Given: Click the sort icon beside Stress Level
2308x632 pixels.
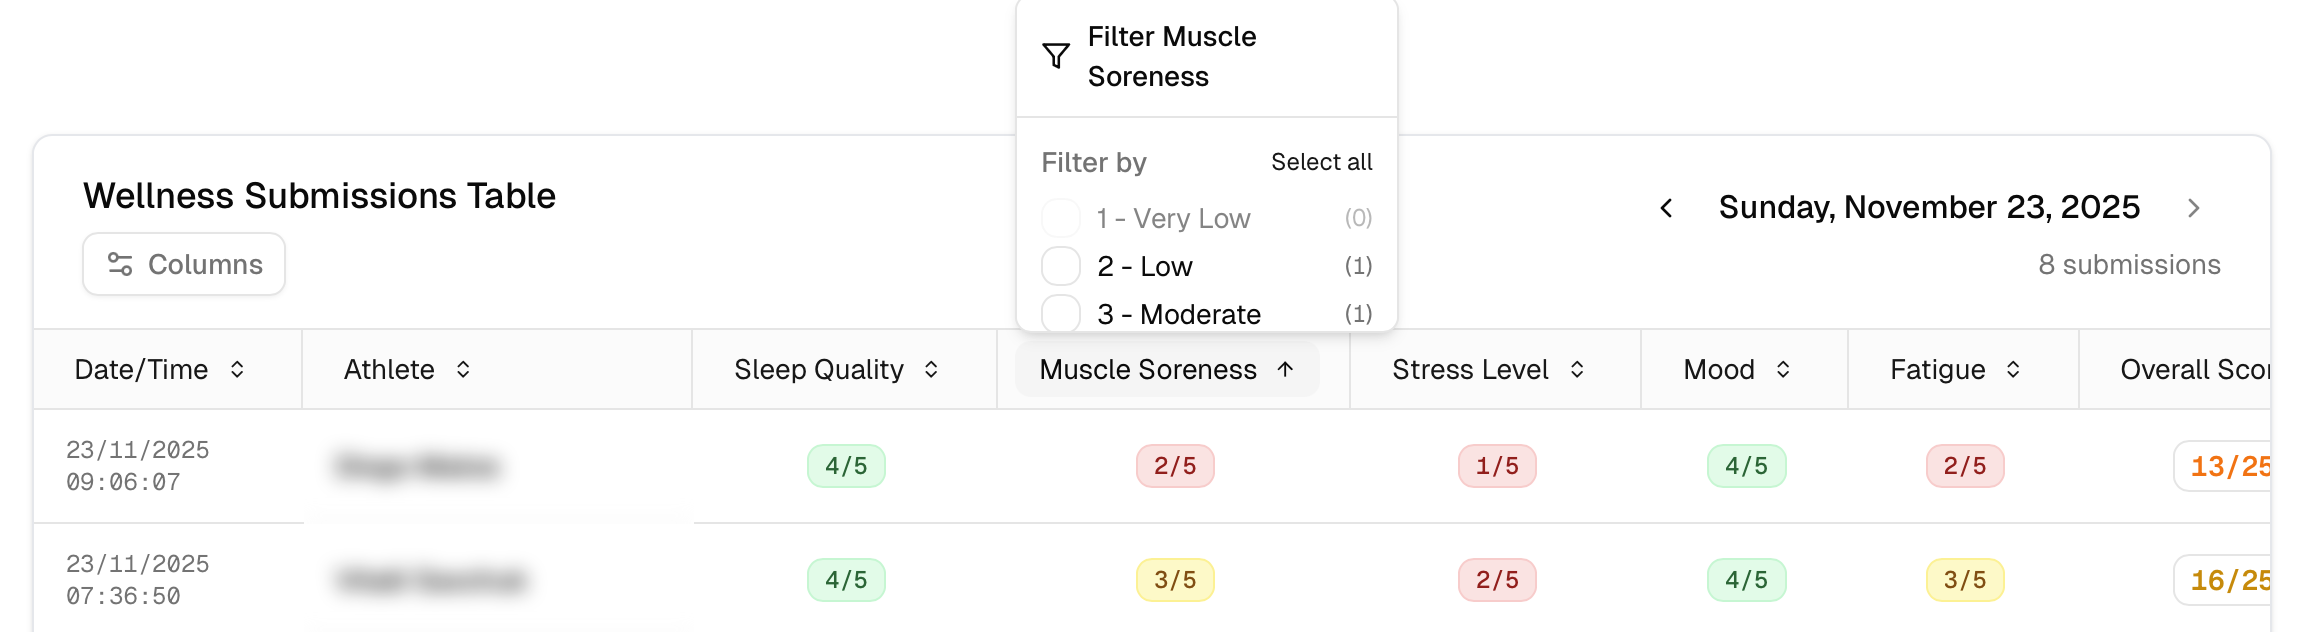Looking at the screenshot, I should tap(1577, 370).
